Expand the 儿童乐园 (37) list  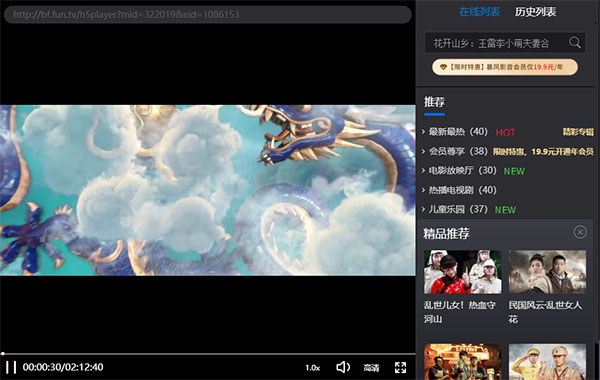[454, 210]
